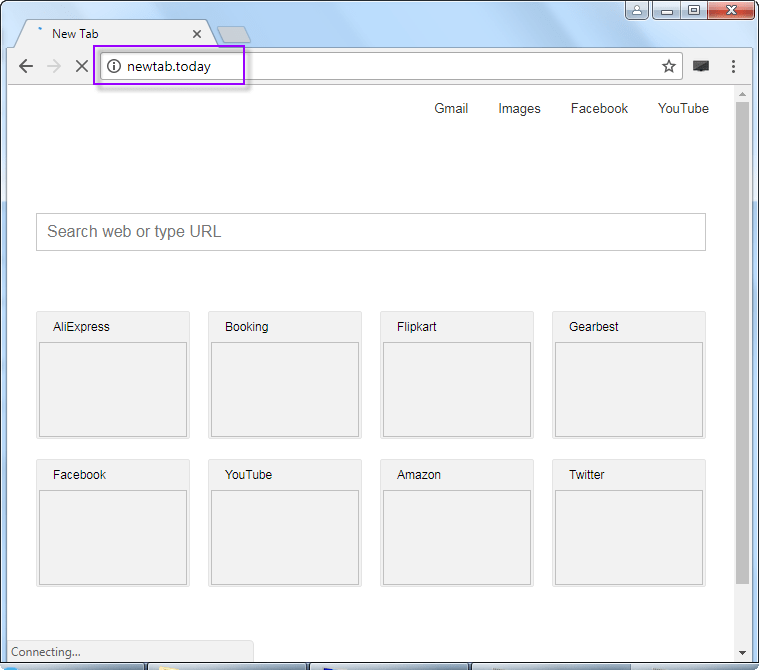Bookmark this page with the star icon
Viewport: 759px width, 670px height.
(x=668, y=66)
